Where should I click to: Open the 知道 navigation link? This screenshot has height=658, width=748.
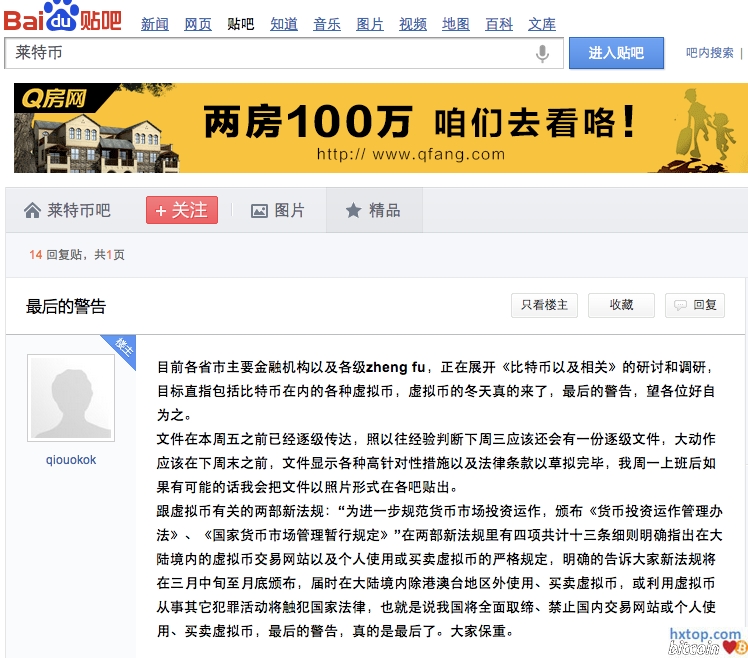click(x=284, y=24)
